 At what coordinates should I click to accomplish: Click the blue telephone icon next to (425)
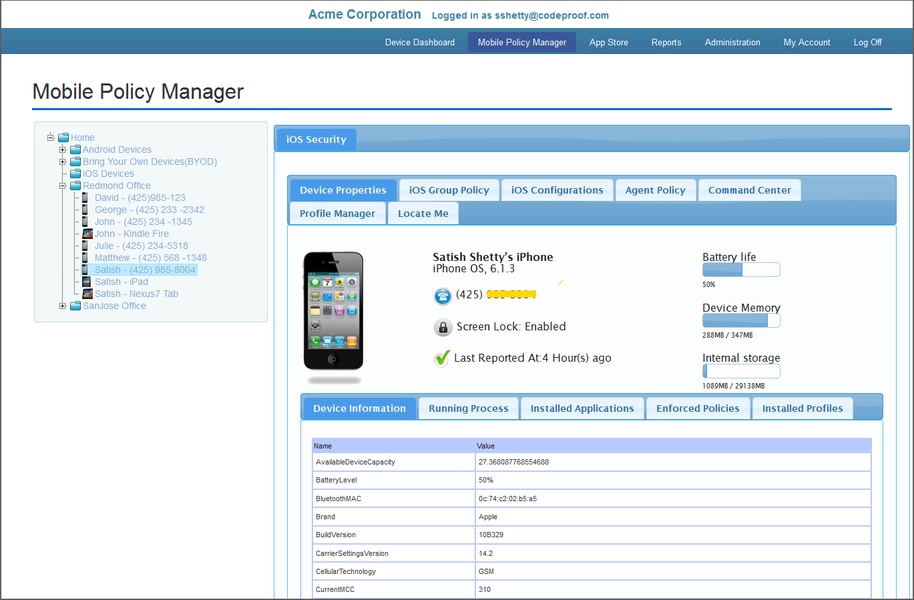442,296
